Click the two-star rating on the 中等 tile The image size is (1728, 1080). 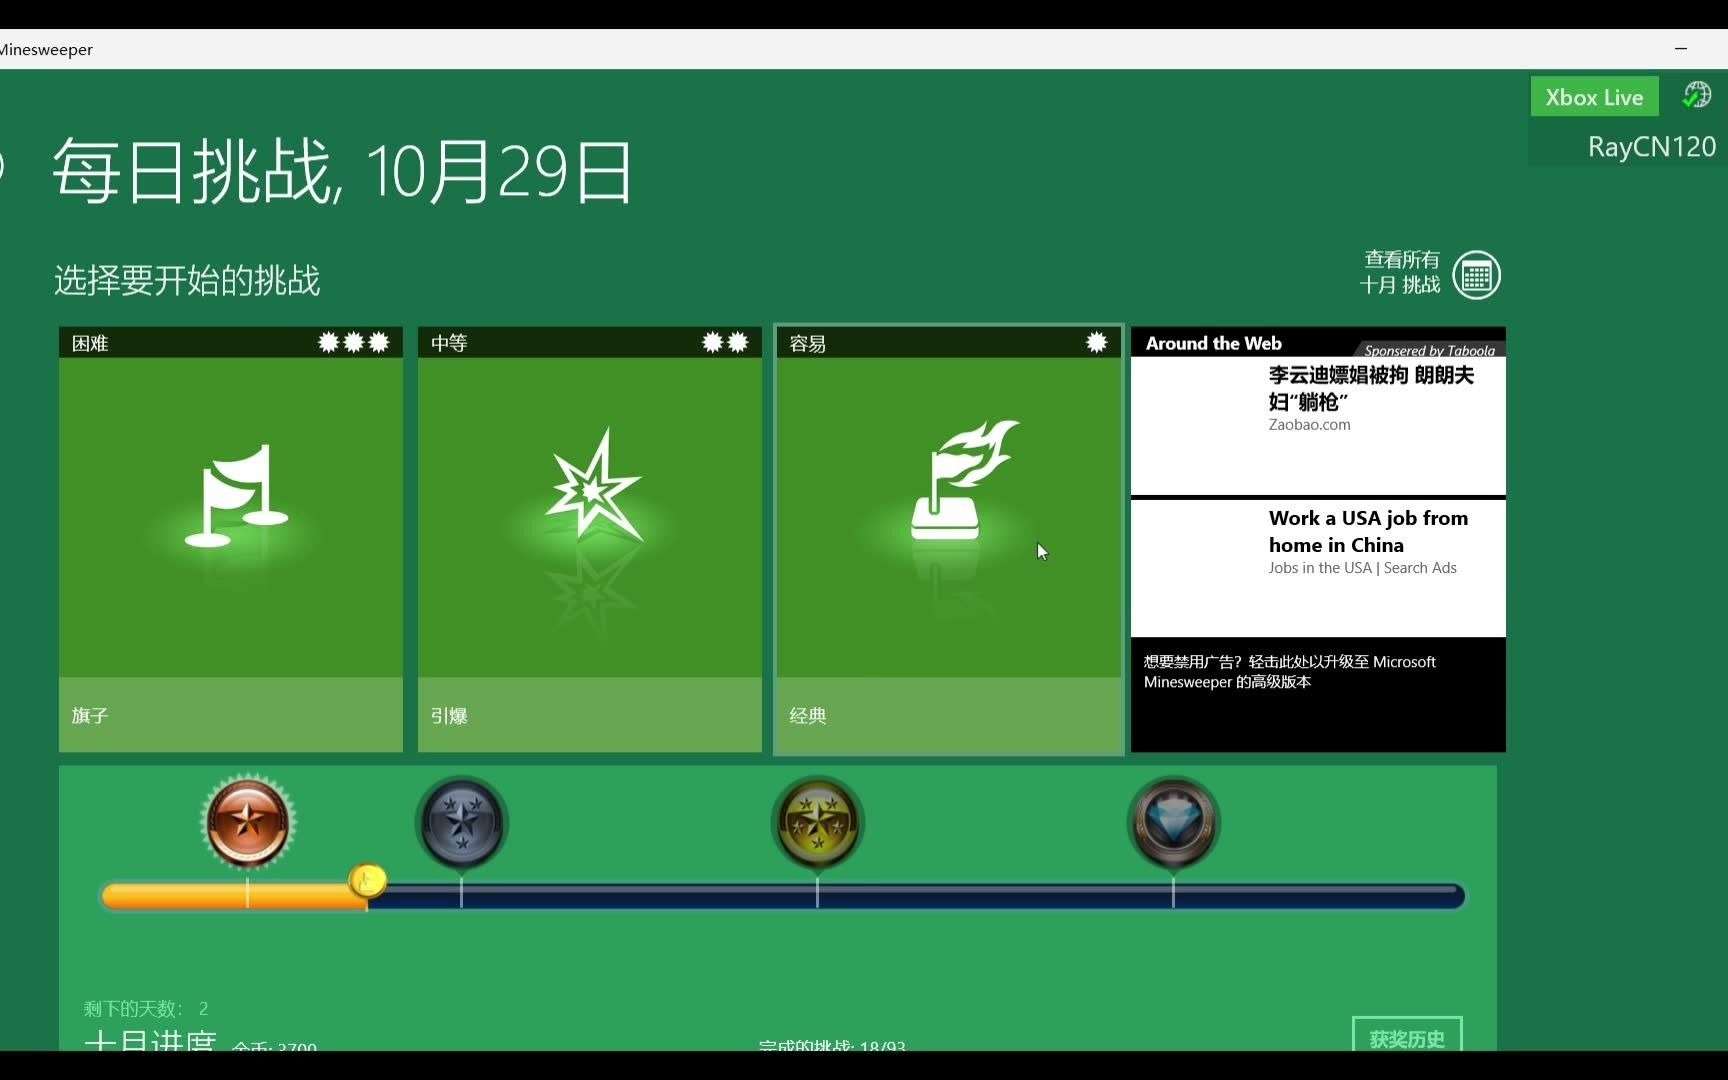point(725,343)
